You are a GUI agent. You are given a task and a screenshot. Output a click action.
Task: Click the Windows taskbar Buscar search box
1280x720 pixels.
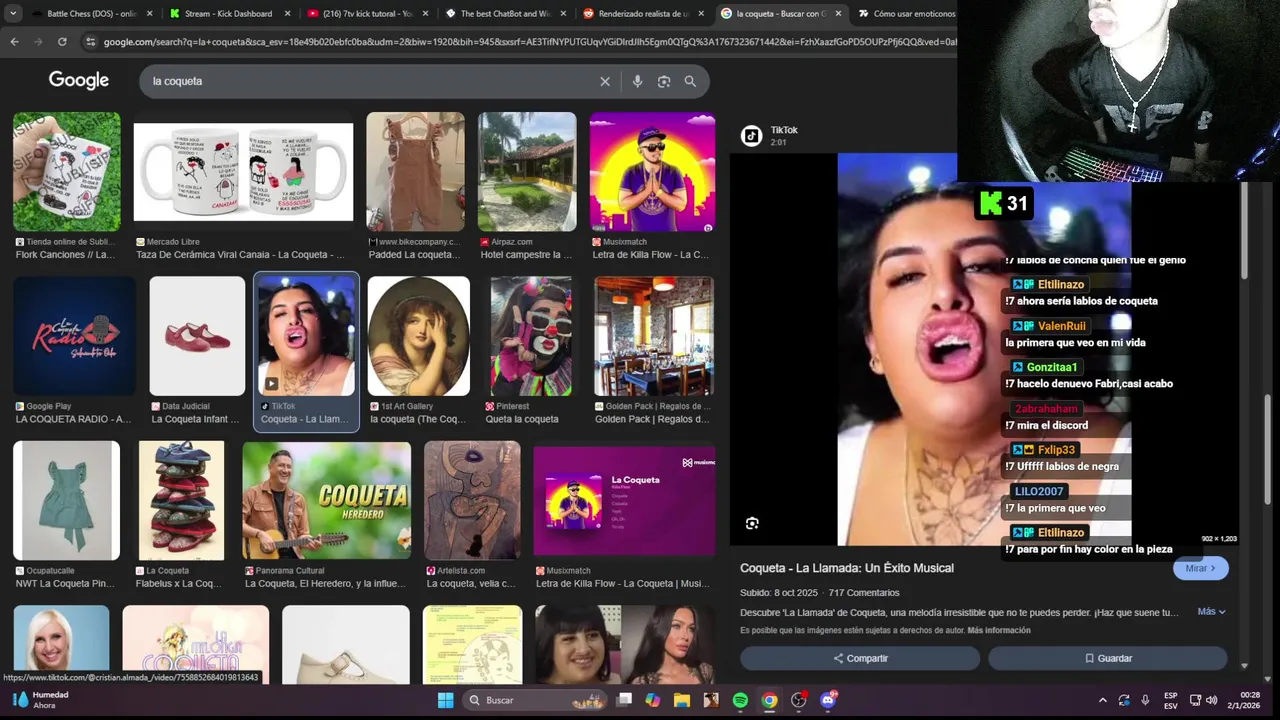tap(534, 700)
